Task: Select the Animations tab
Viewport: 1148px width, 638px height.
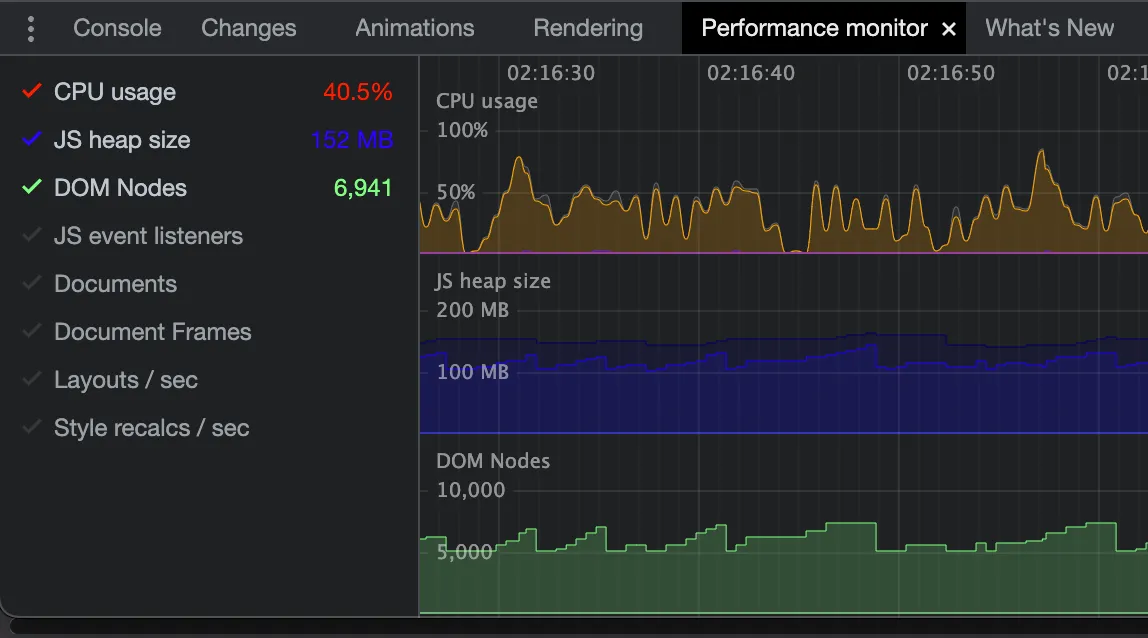Action: [x=414, y=28]
